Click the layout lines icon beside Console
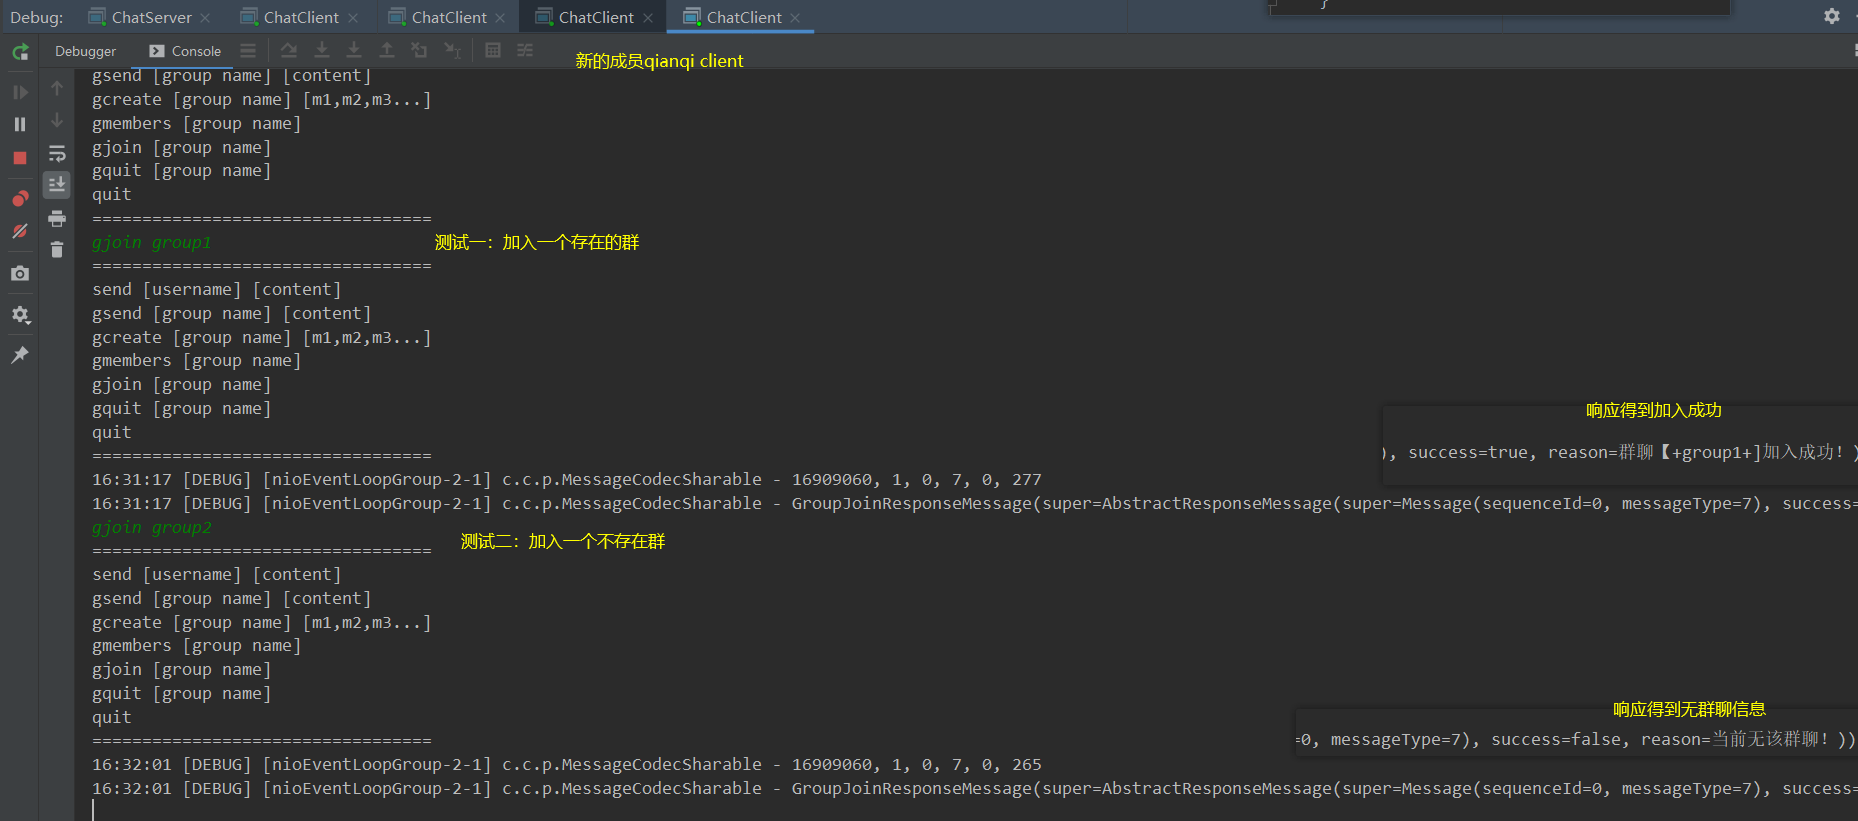1858x821 pixels. click(248, 51)
